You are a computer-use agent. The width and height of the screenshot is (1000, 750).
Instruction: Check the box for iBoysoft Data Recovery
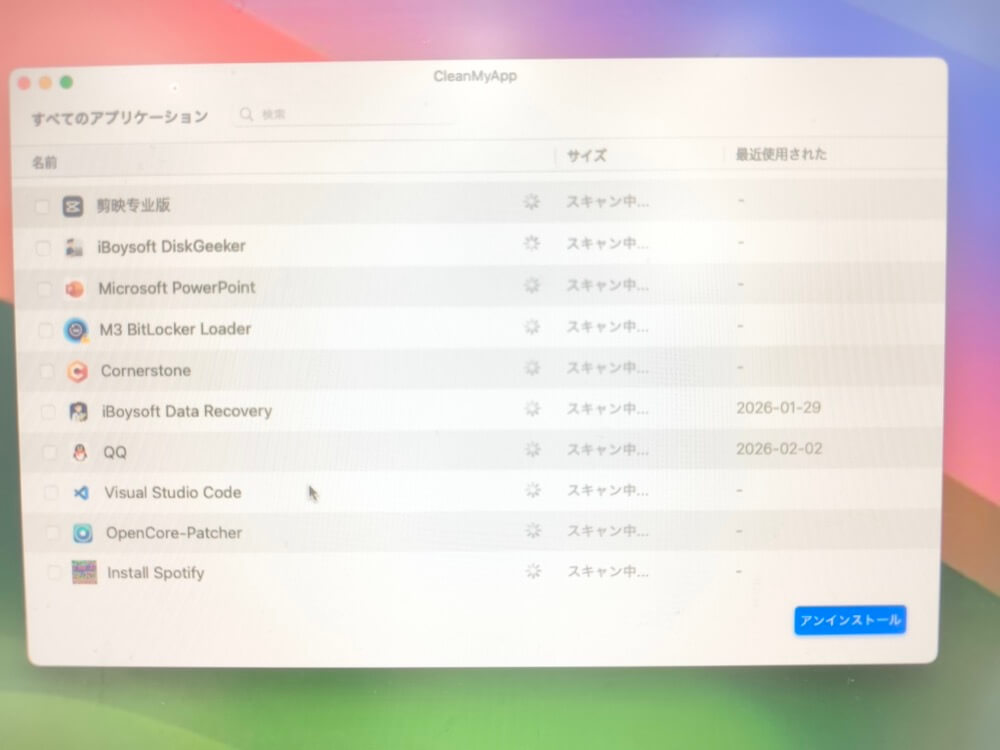click(48, 412)
